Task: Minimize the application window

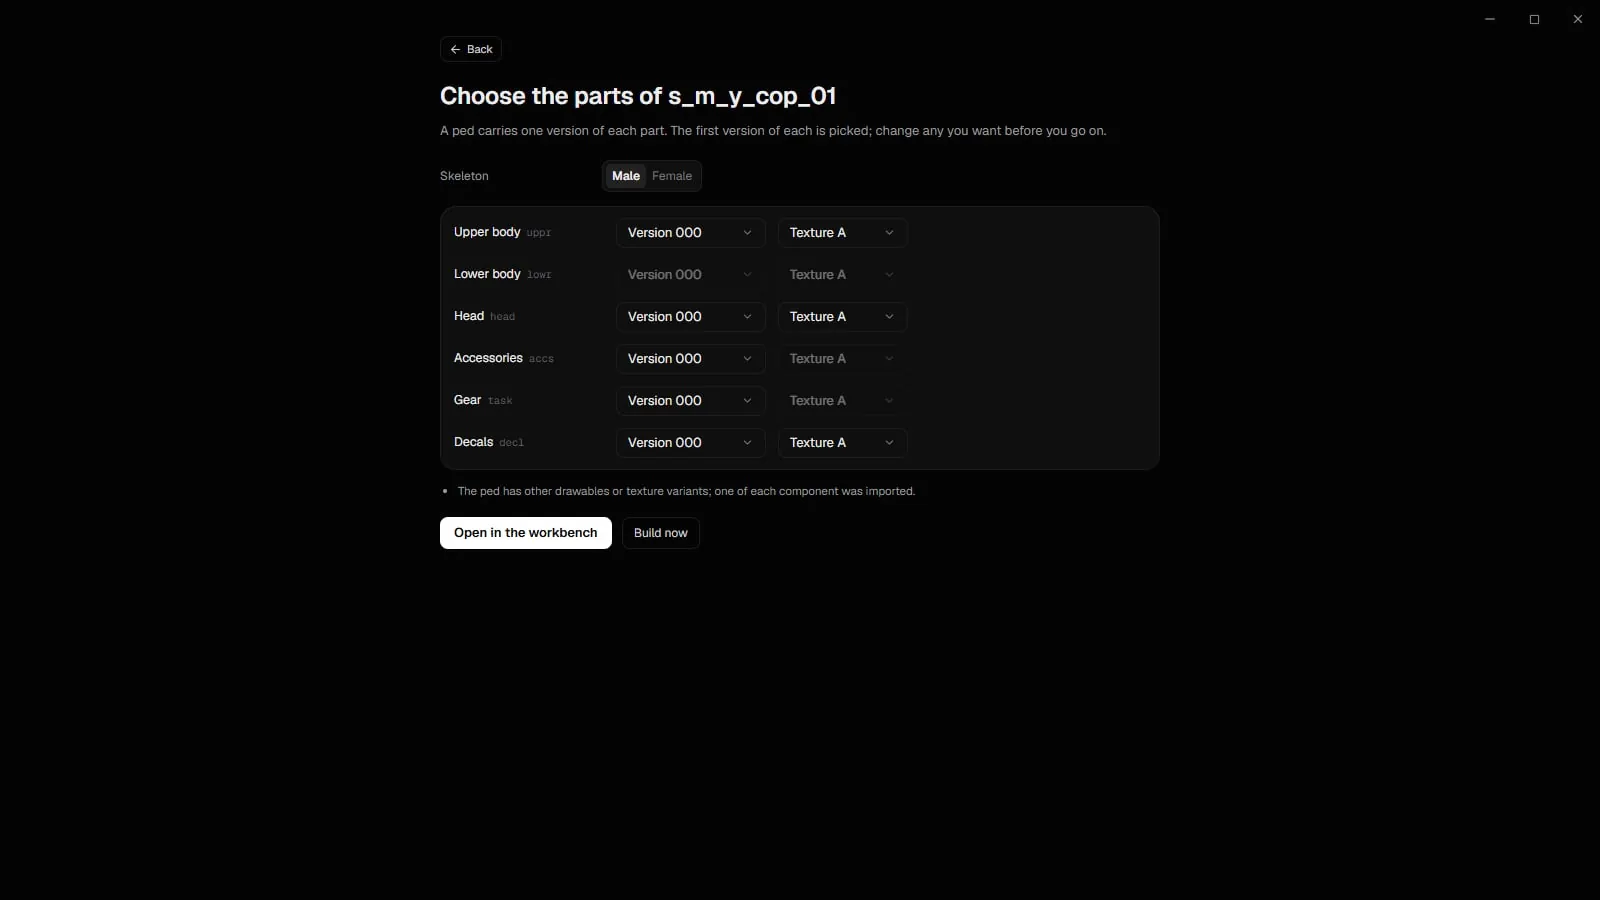Action: [x=1490, y=19]
